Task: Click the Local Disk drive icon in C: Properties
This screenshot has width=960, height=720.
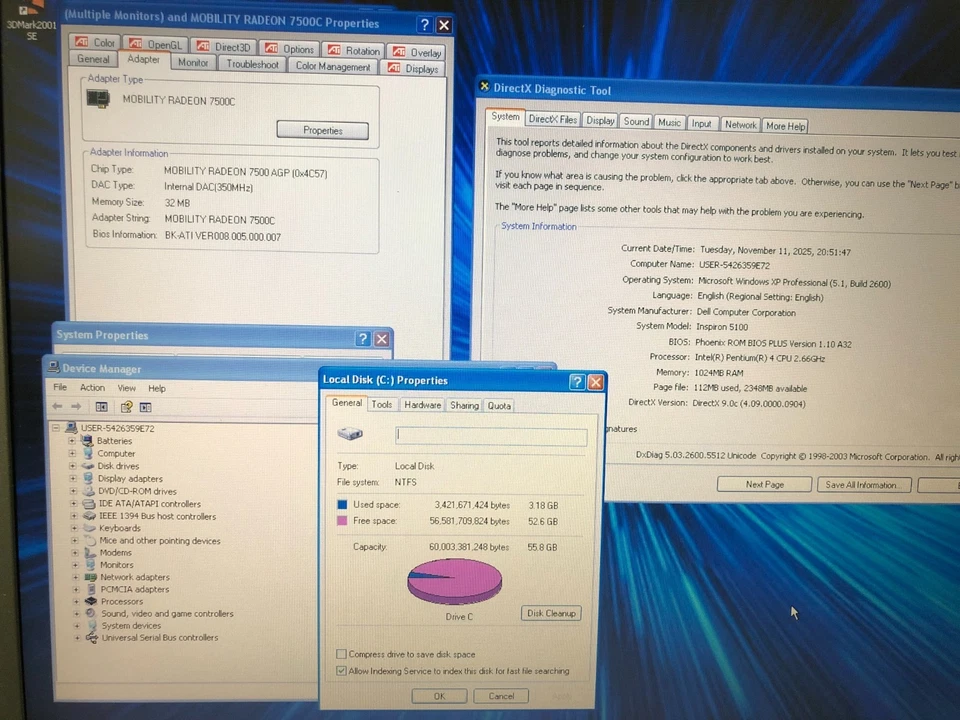Action: (350, 432)
